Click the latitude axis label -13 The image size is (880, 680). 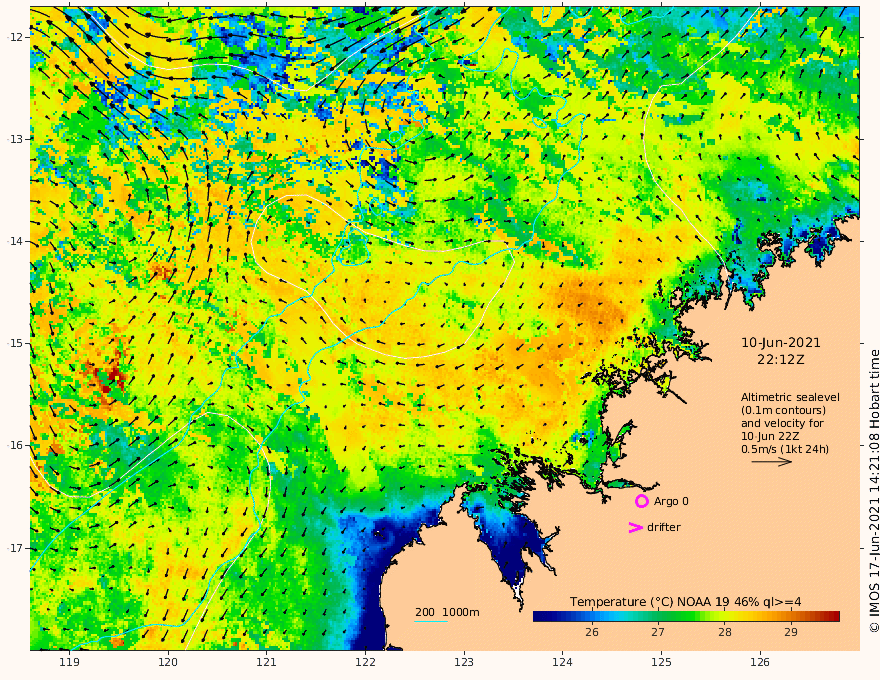click(x=15, y=139)
